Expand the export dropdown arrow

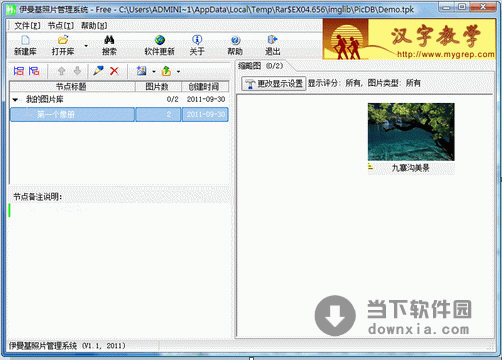[x=178, y=72]
